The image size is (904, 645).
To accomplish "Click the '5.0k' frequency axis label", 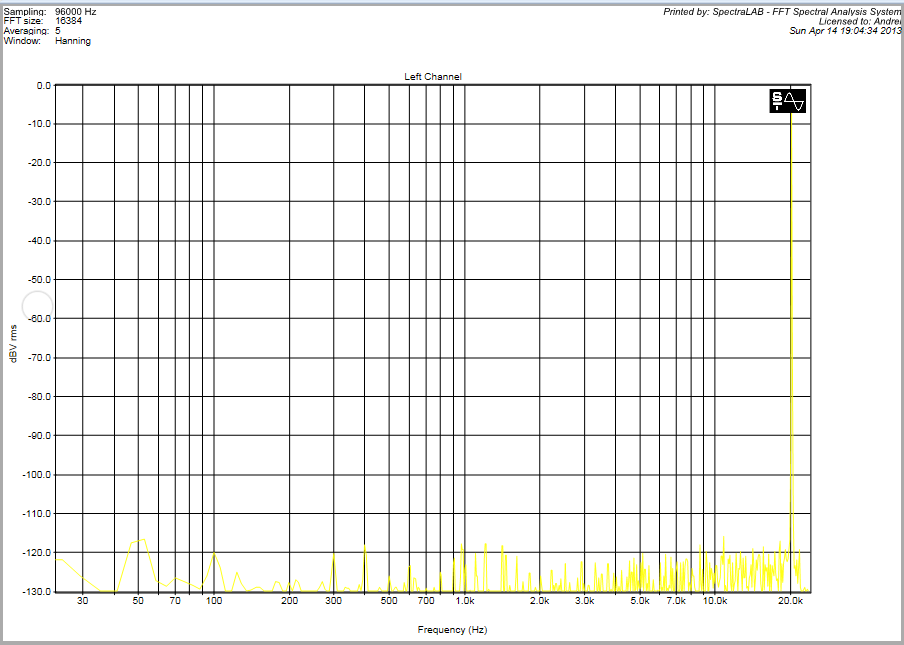I will (640, 601).
